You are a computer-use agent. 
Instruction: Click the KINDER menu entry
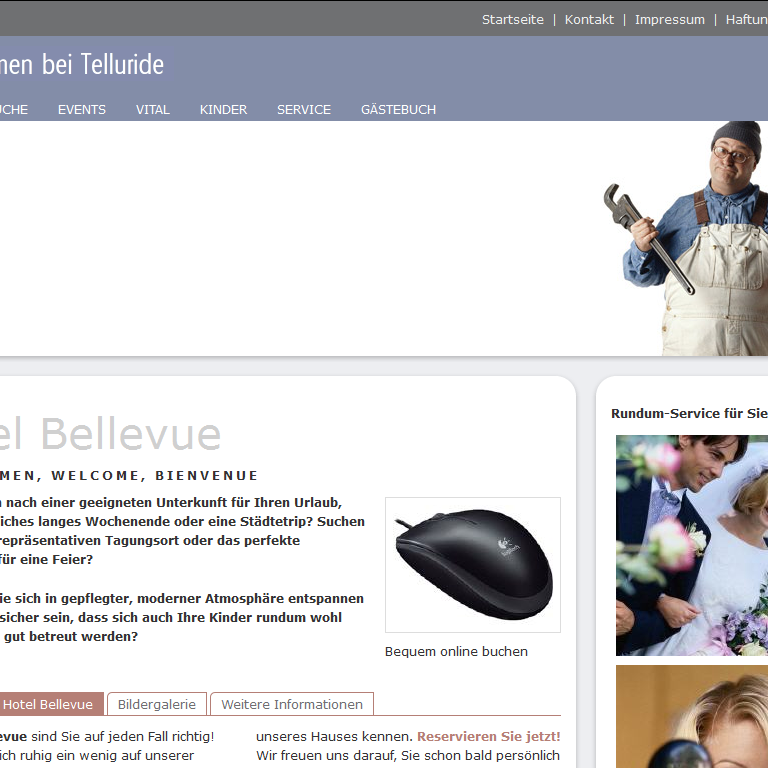tap(223, 110)
